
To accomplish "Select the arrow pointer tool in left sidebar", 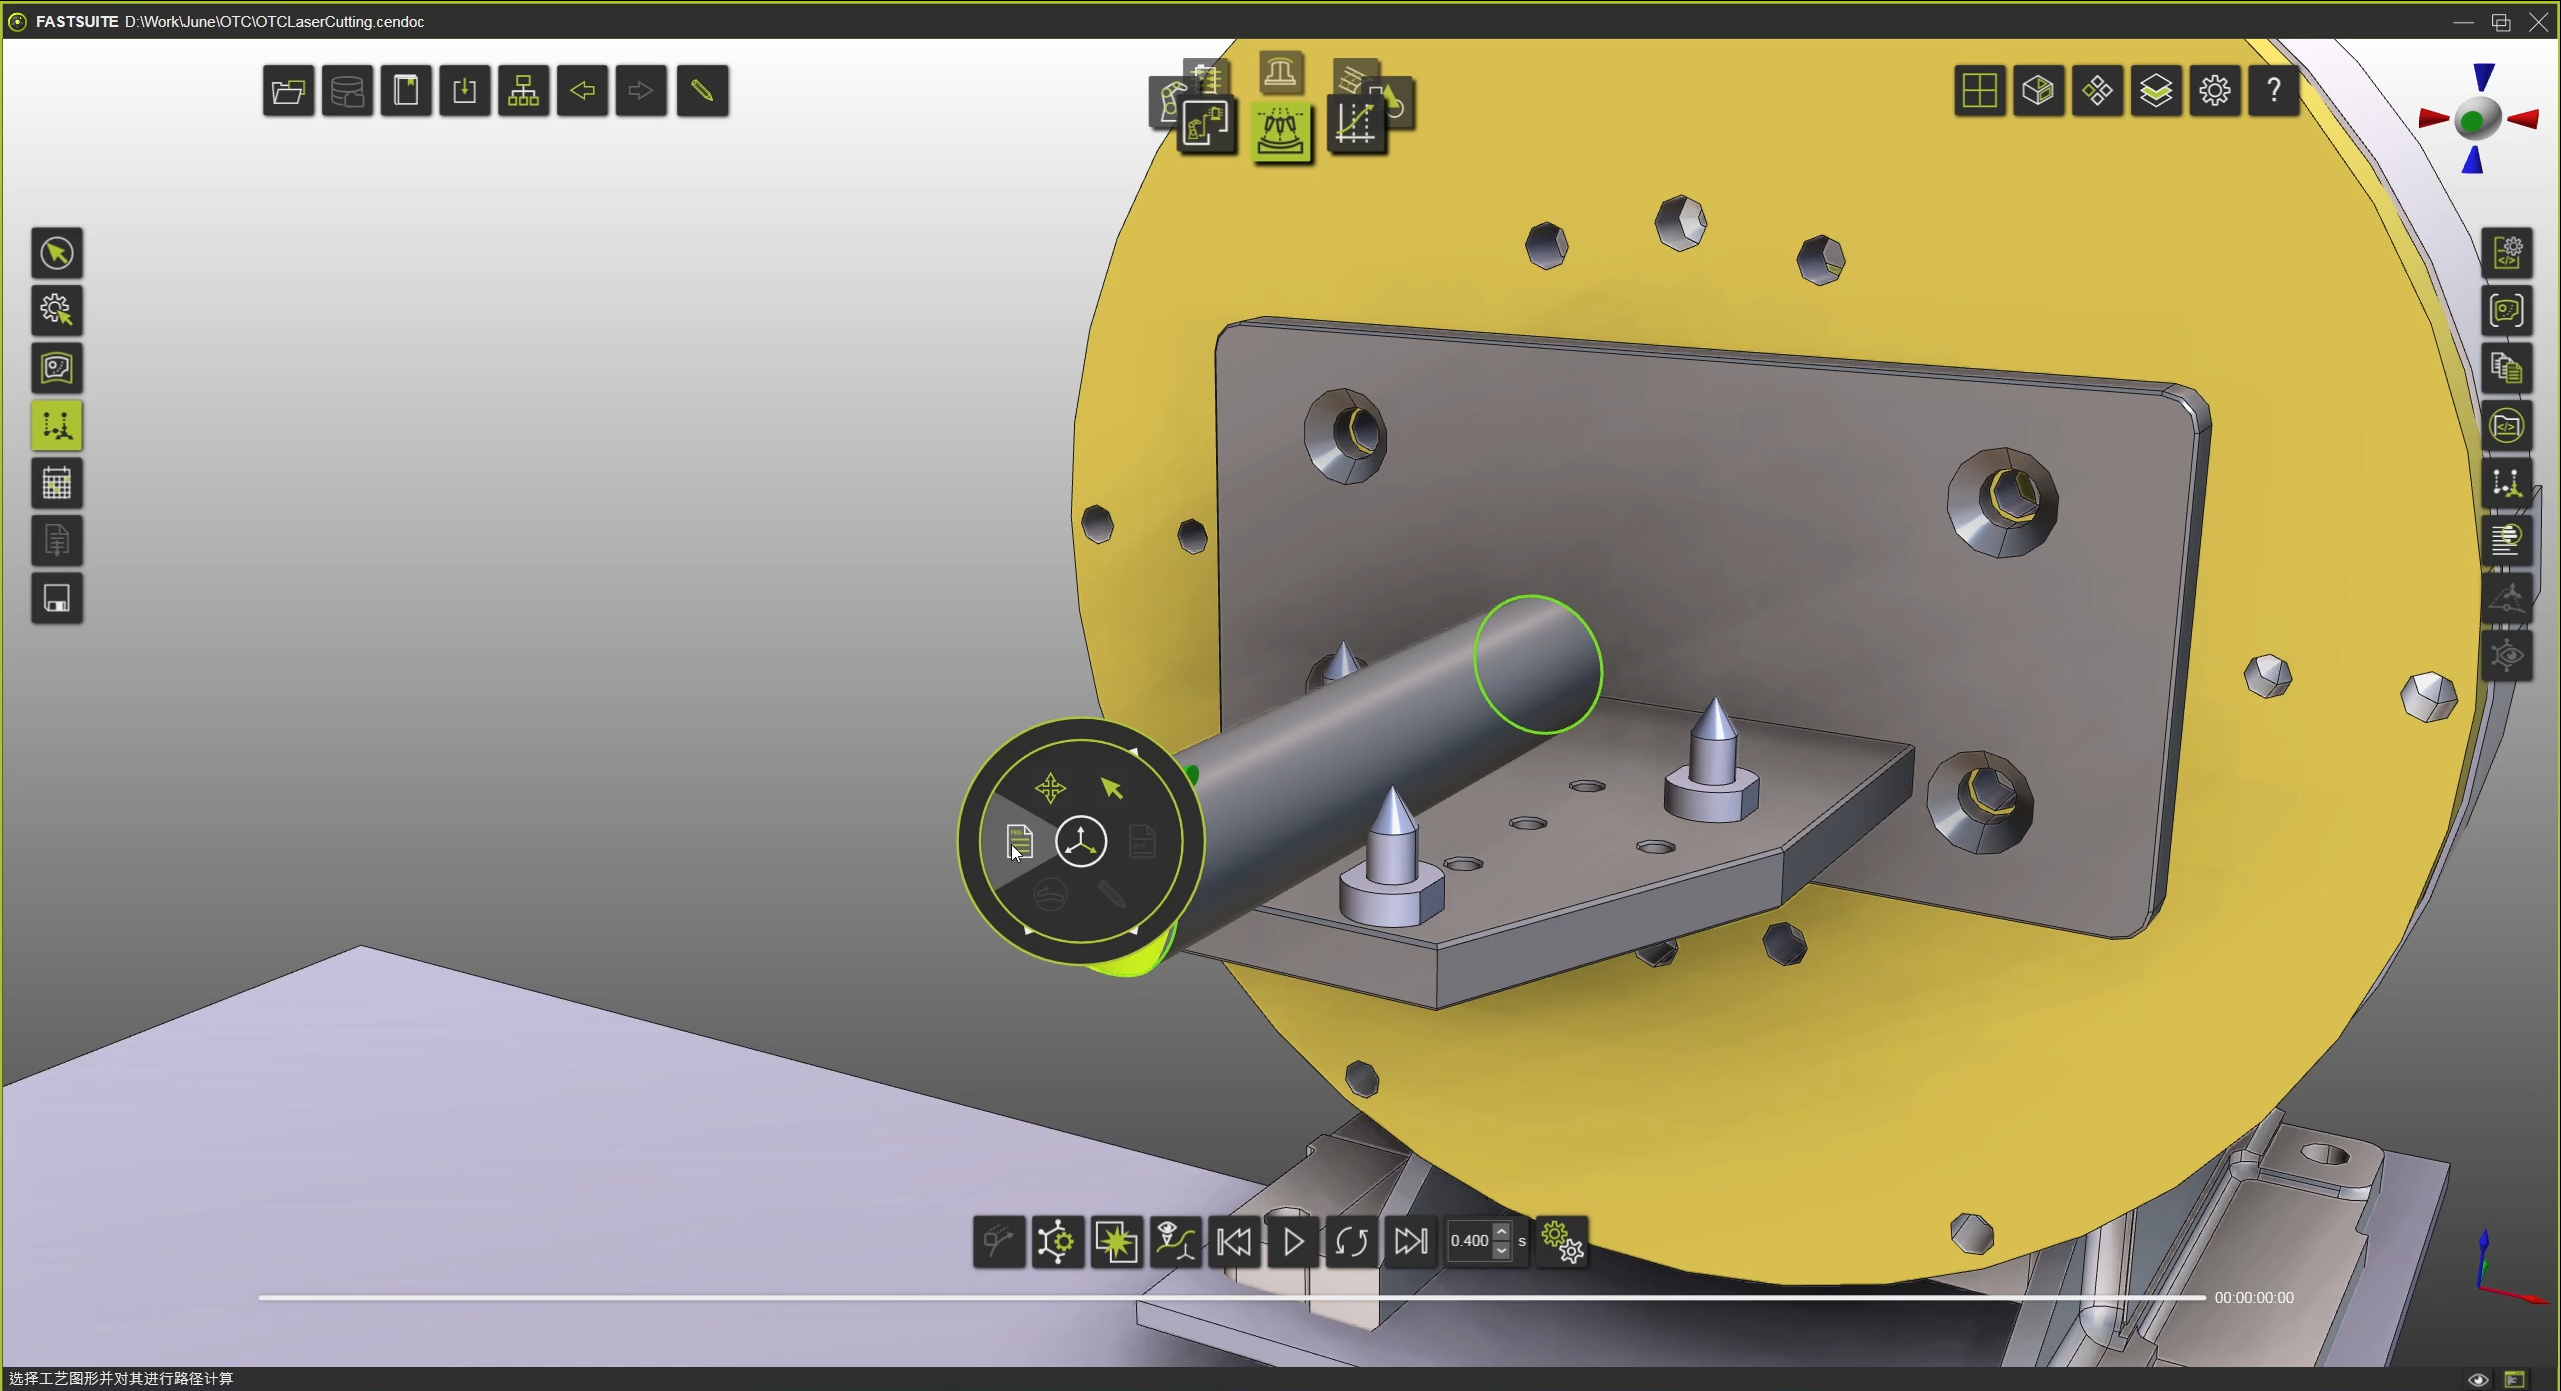I will coord(57,253).
